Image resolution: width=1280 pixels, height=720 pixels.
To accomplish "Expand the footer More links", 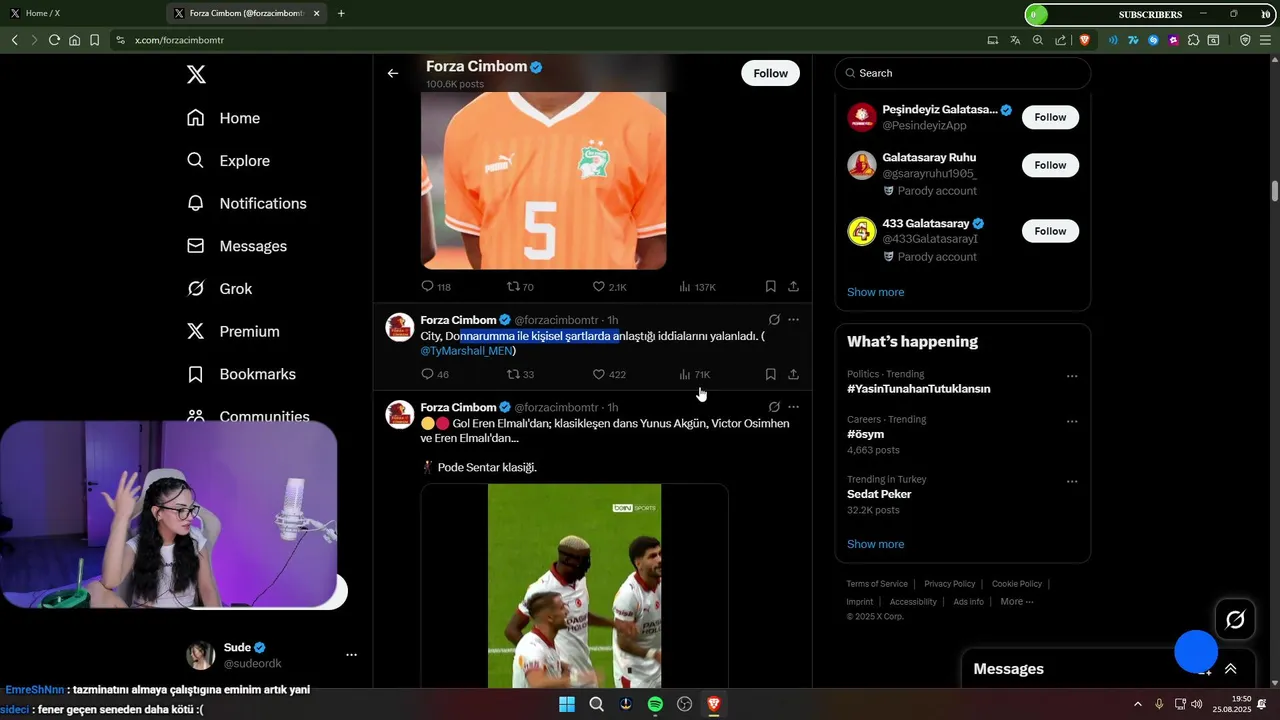I will 1017,601.
